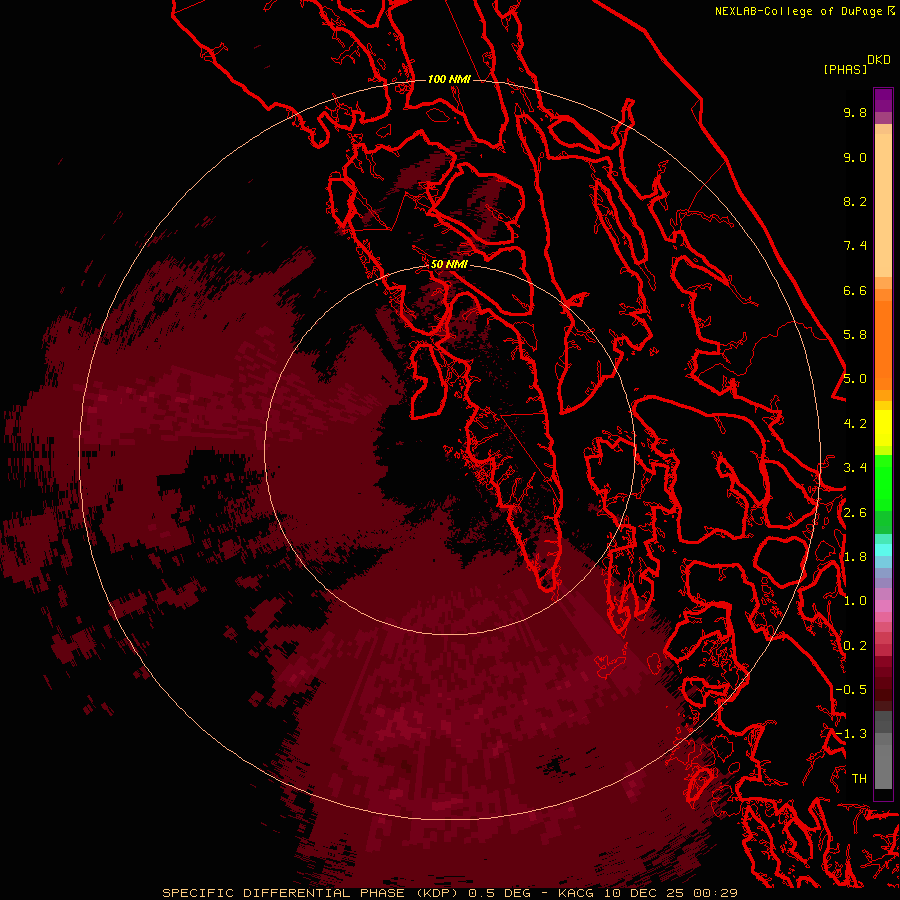Click the [PHAS] label above the color scale
This screenshot has height=900, width=900.
click(x=845, y=69)
